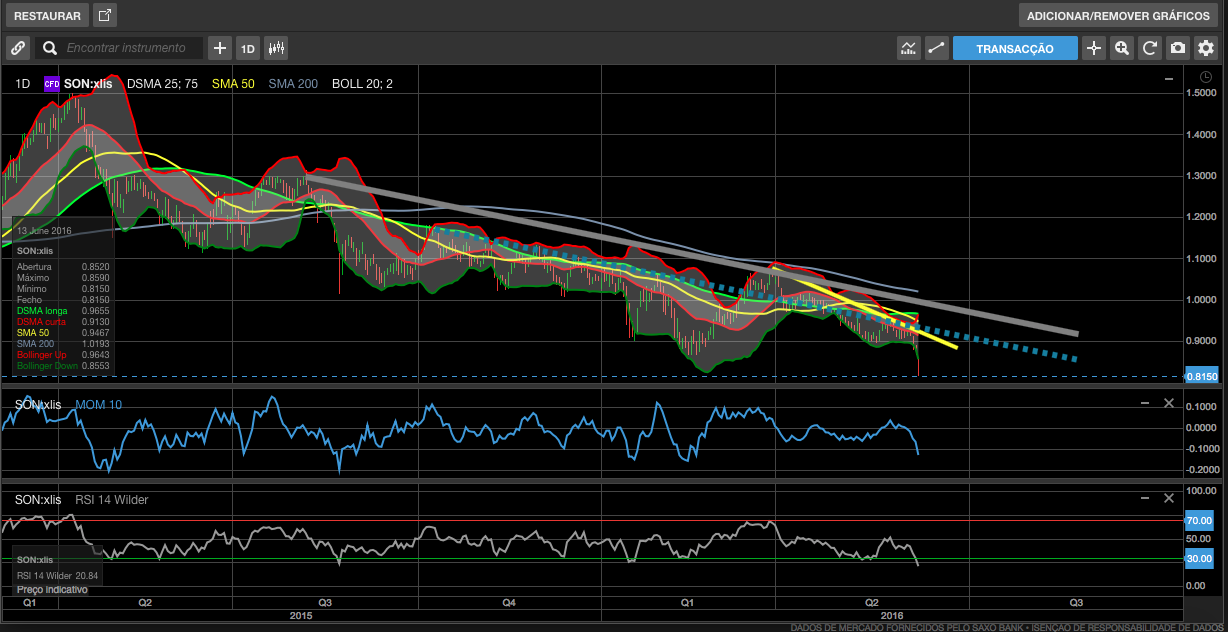Close the MOM 10 indicator panel
The height and width of the screenshot is (632, 1228).
1168,403
